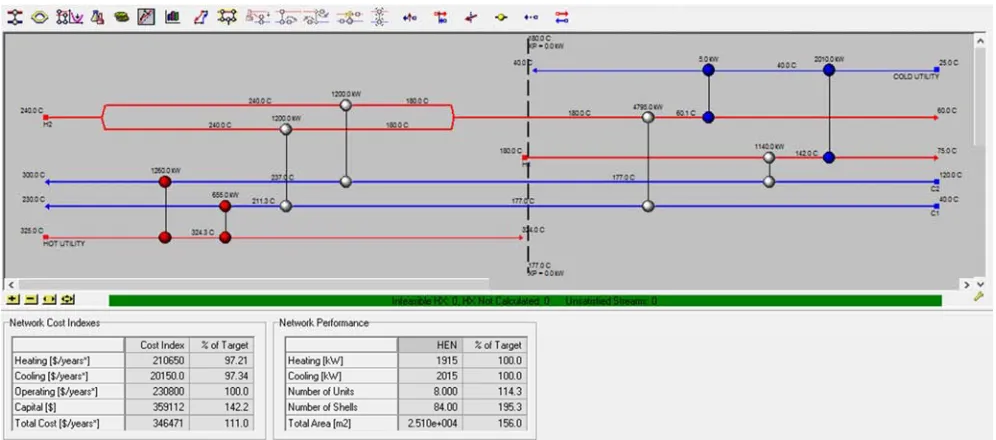Click the green ring toolbar icon
Viewport: 996px width, 440px height.
[40, 18]
